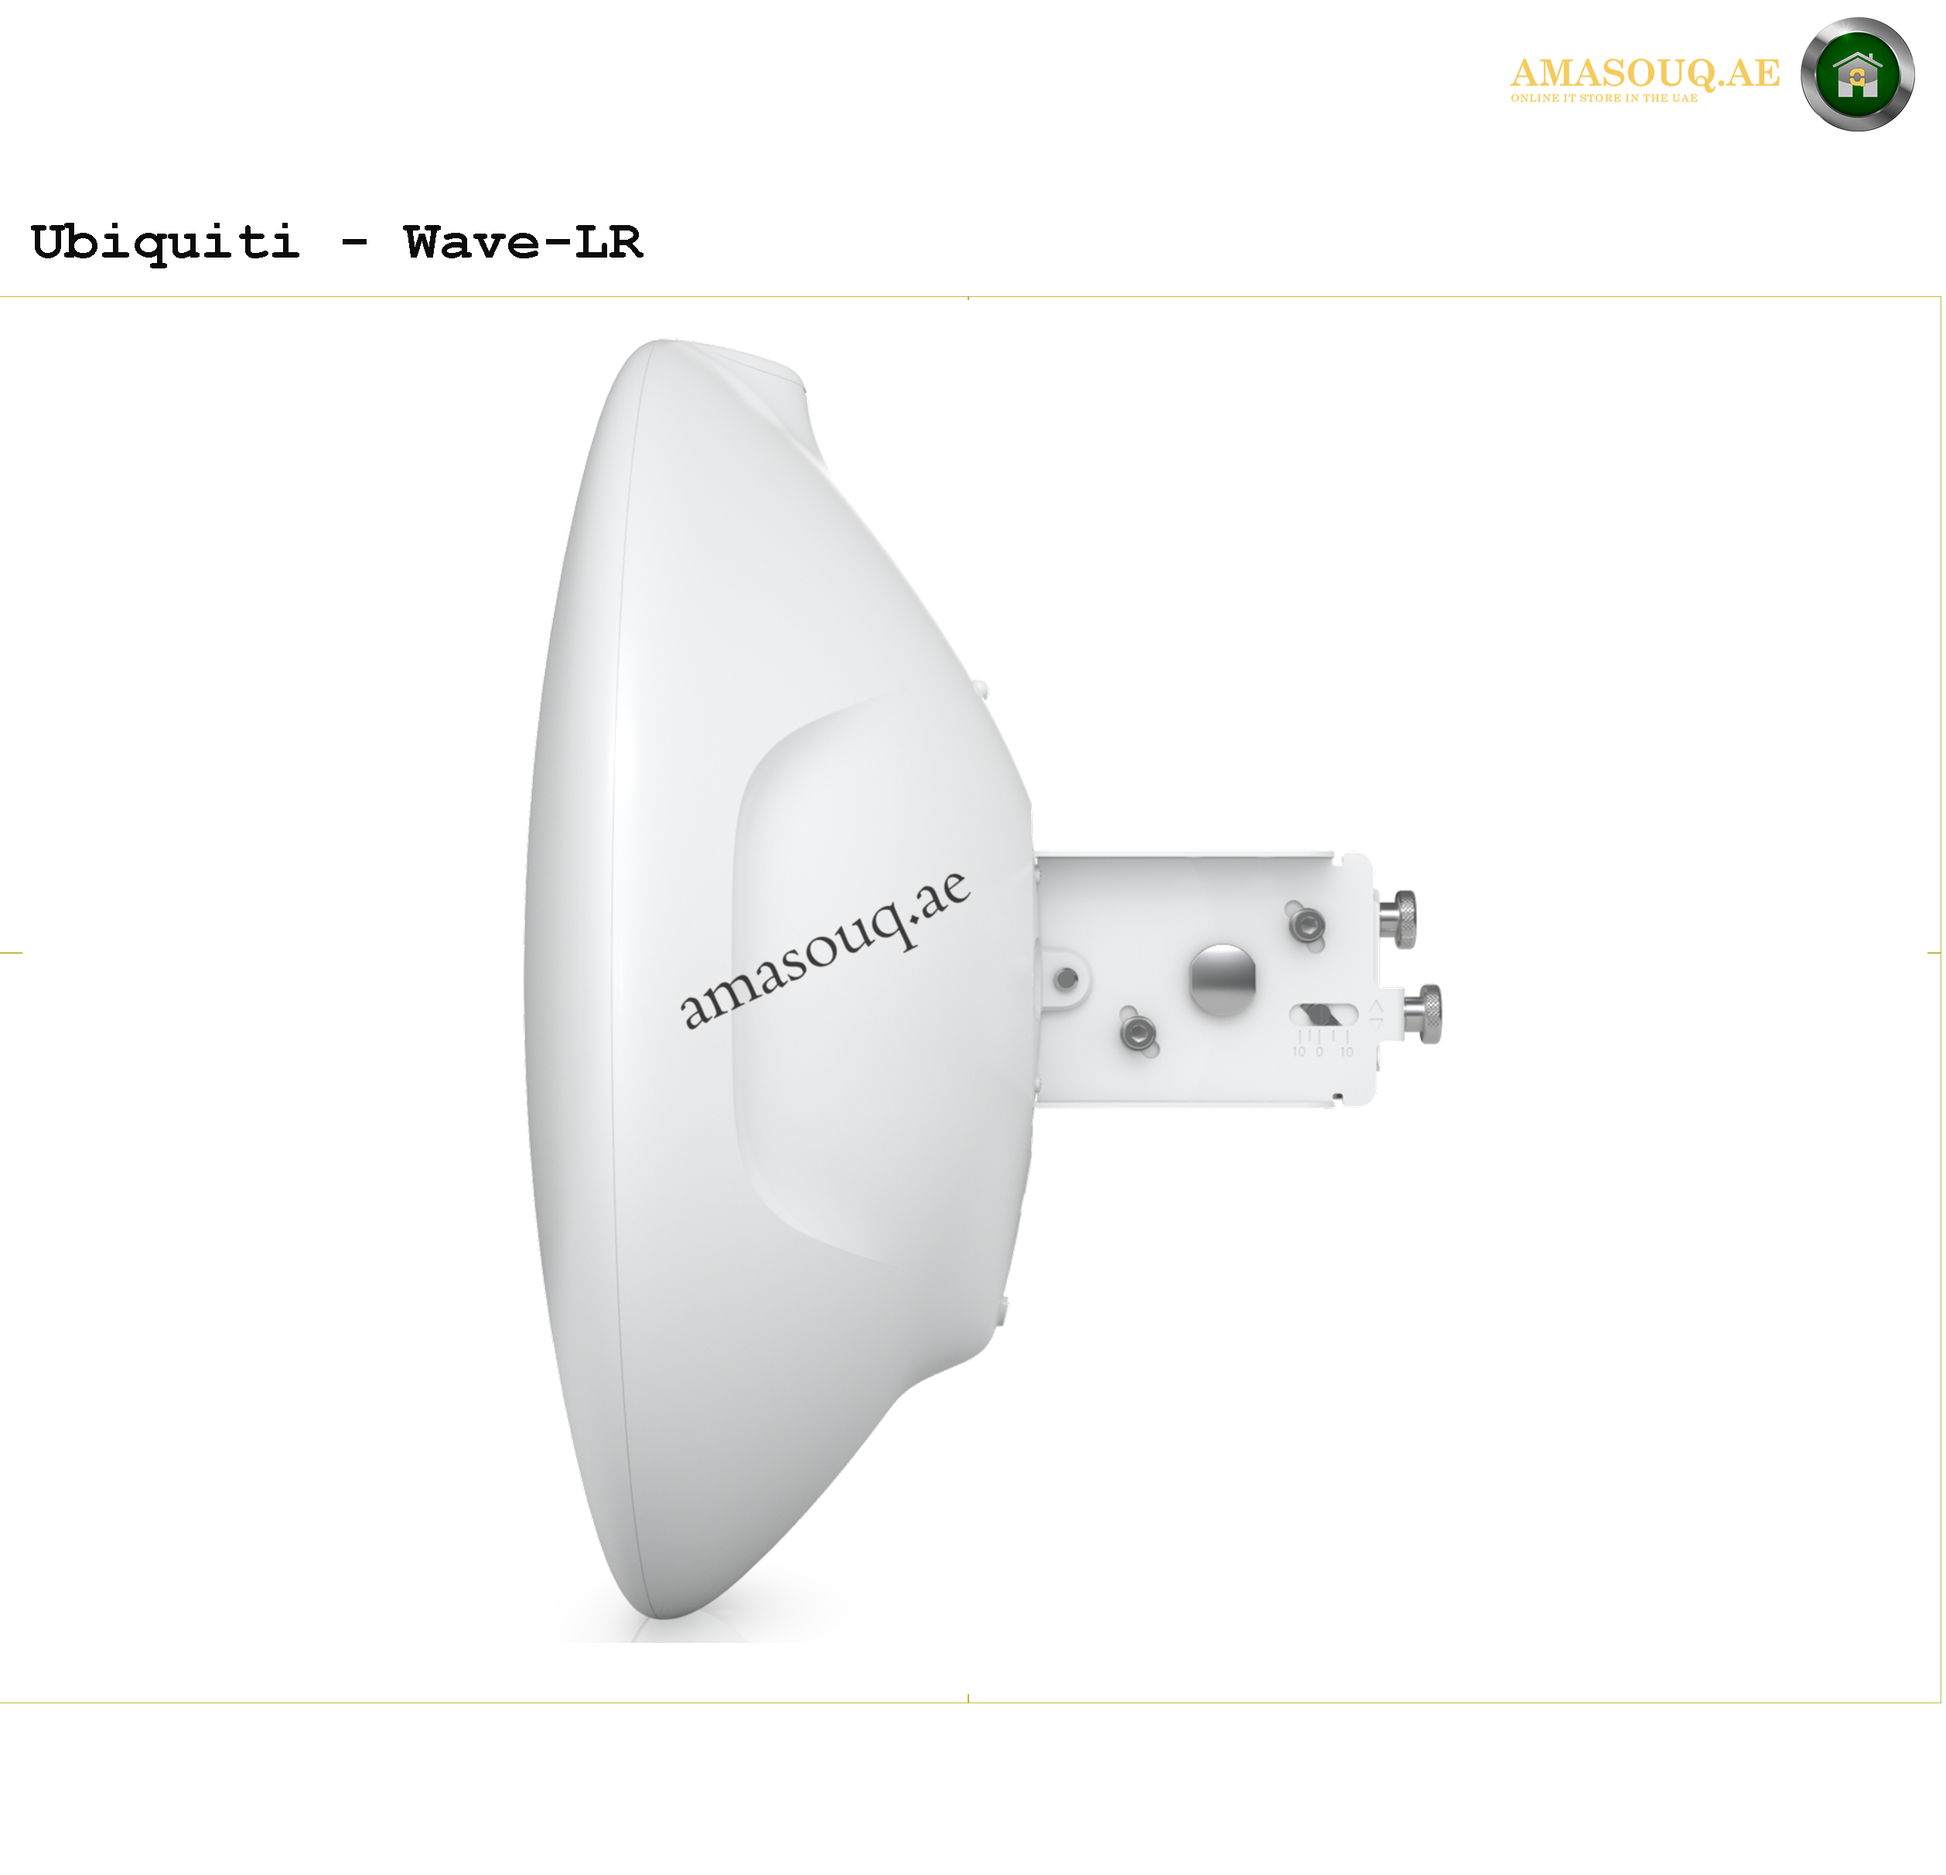
Task: Click the amasouq.ae watermark on dish
Action: 824,949
